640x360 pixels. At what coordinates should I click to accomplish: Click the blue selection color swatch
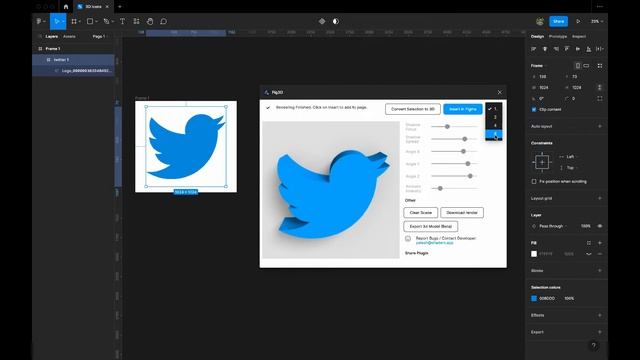tap(534, 298)
